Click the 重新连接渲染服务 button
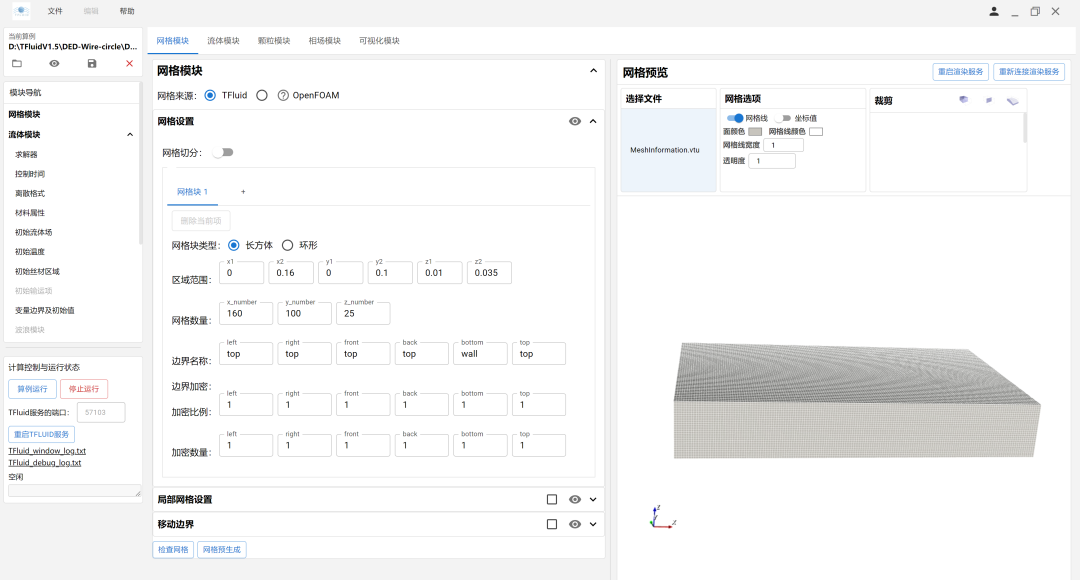Image resolution: width=1080 pixels, height=580 pixels. [1029, 72]
